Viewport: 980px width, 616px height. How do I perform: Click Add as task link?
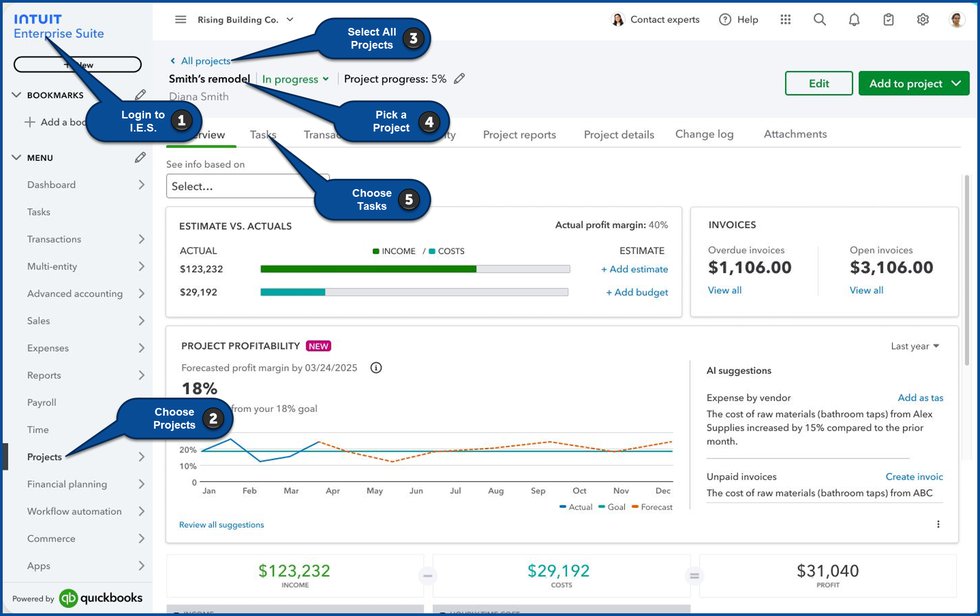click(x=921, y=397)
